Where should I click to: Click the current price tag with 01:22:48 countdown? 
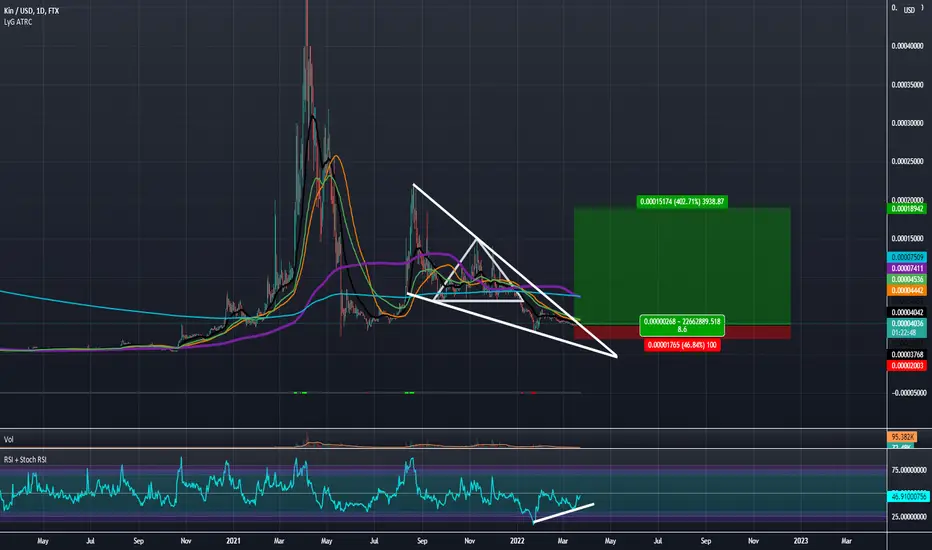tap(906, 328)
